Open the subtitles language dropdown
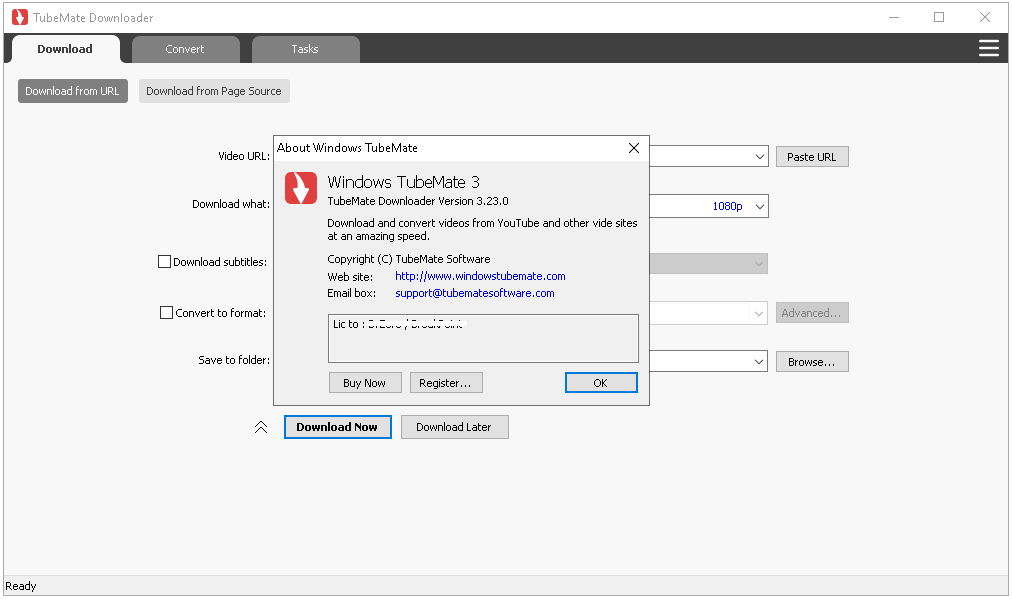This screenshot has width=1012, height=599. [x=759, y=263]
